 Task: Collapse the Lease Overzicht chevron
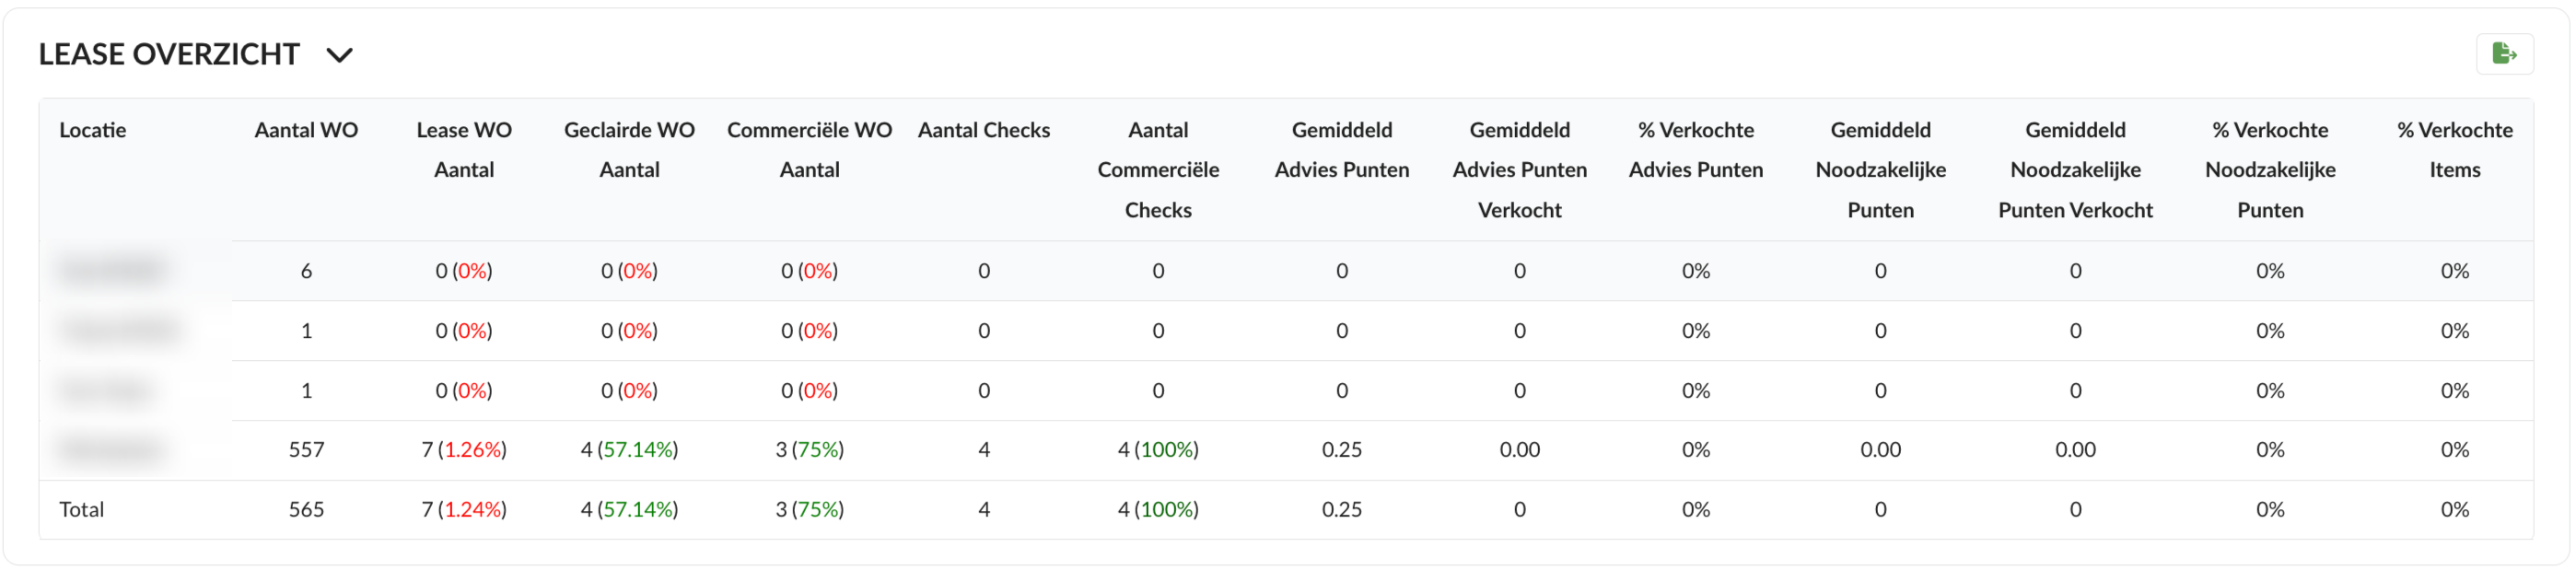pos(340,55)
